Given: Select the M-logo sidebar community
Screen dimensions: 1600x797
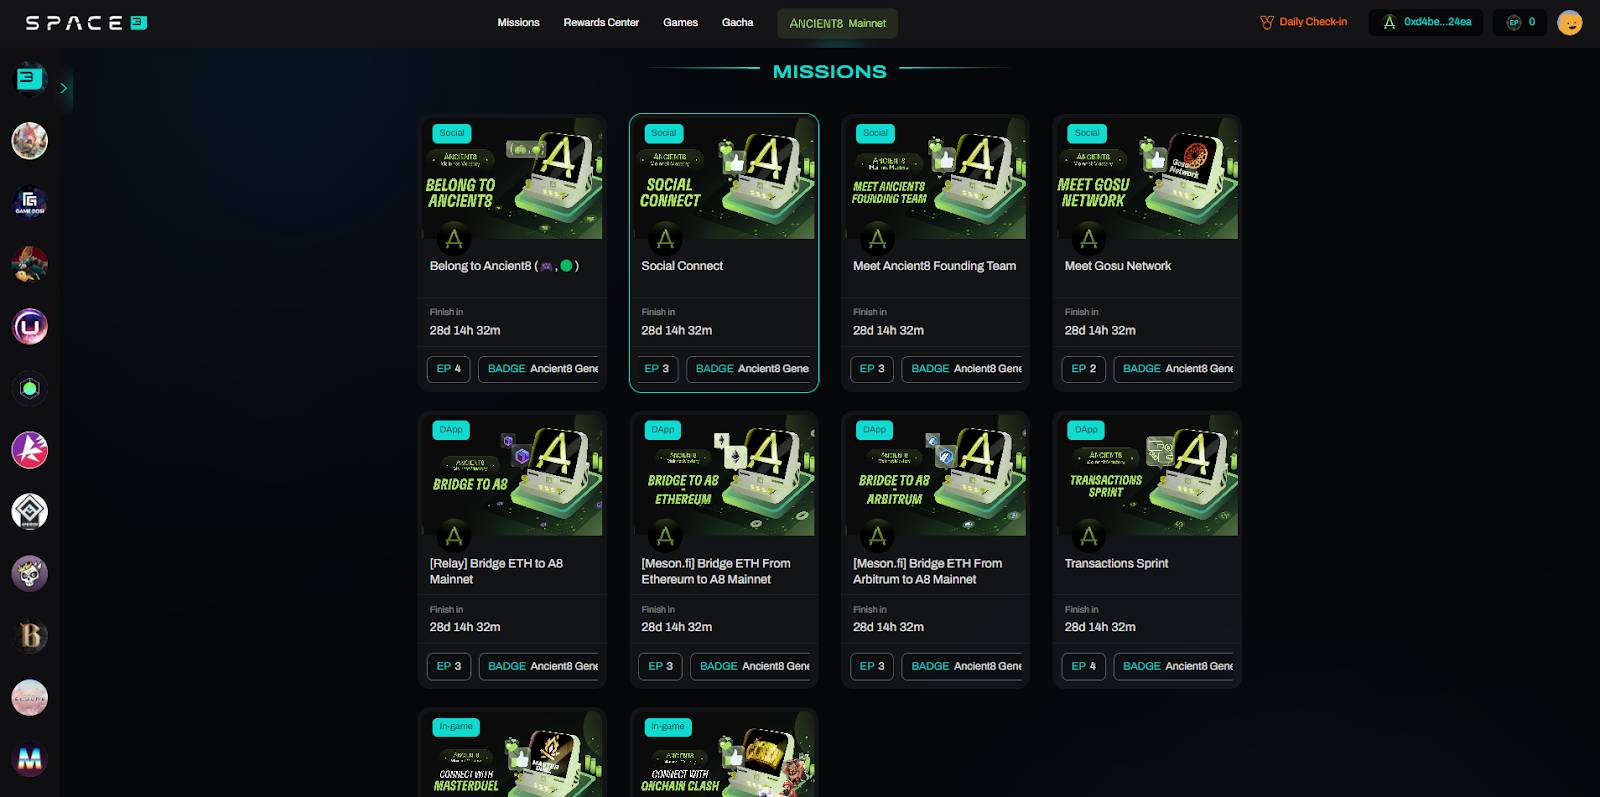Looking at the screenshot, I should point(30,760).
